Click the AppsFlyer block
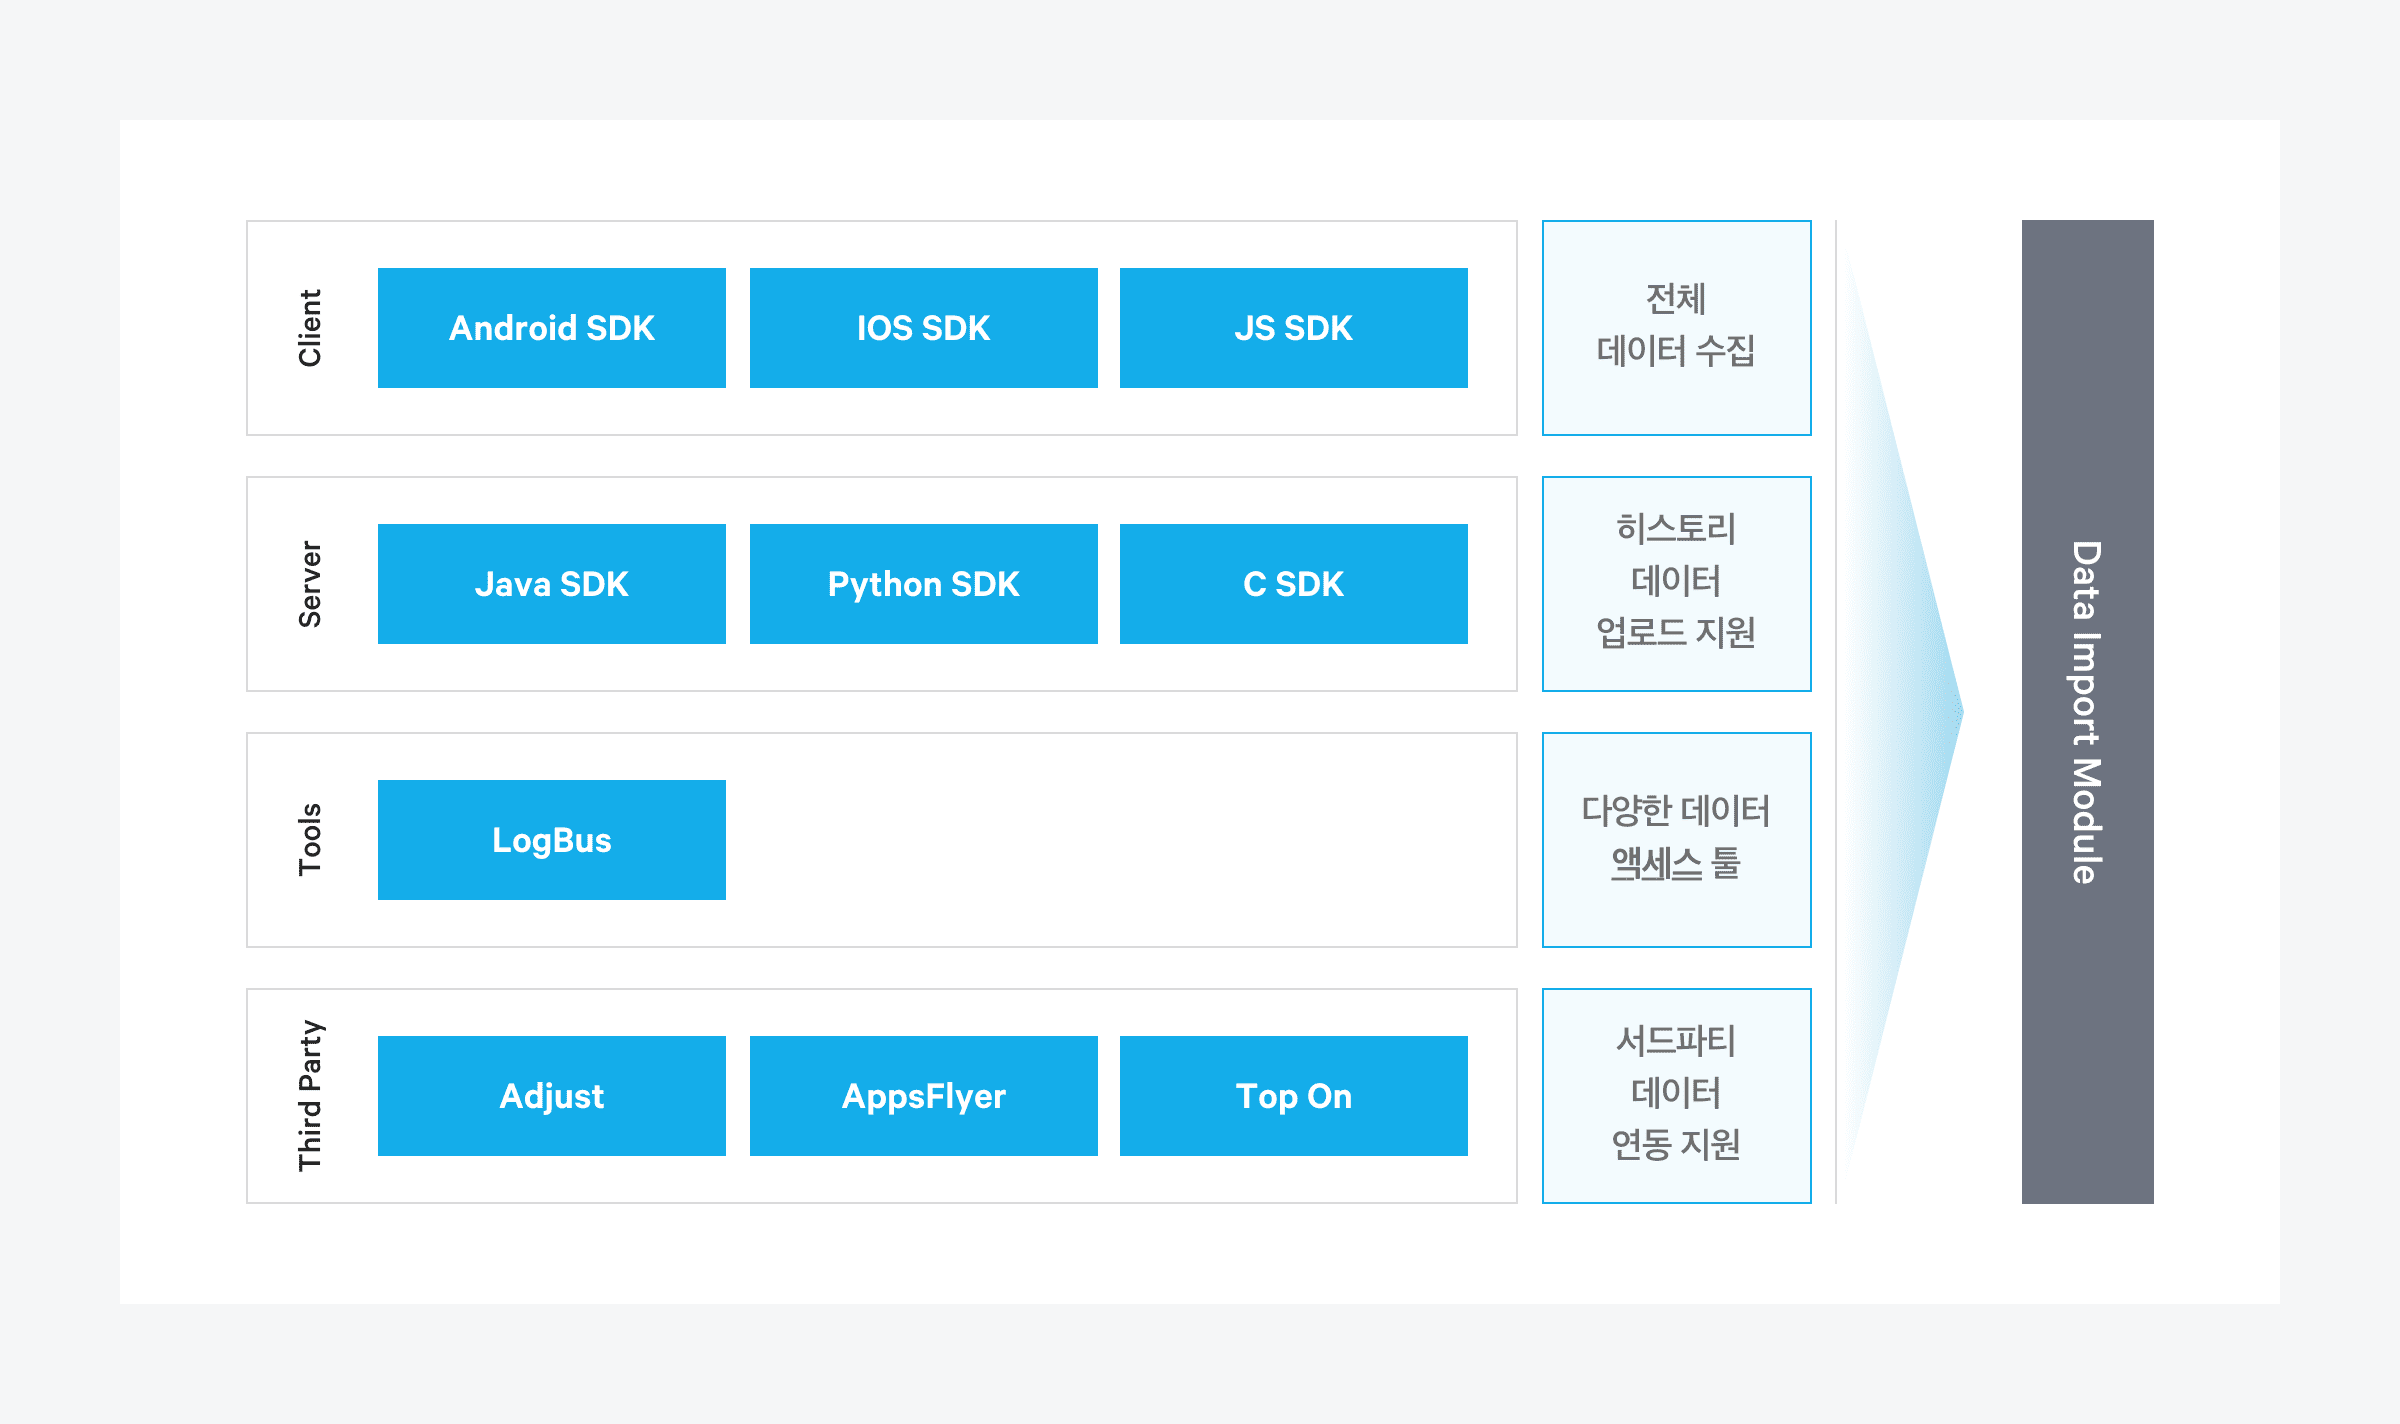Viewport: 2400px width, 1424px height. click(923, 1096)
